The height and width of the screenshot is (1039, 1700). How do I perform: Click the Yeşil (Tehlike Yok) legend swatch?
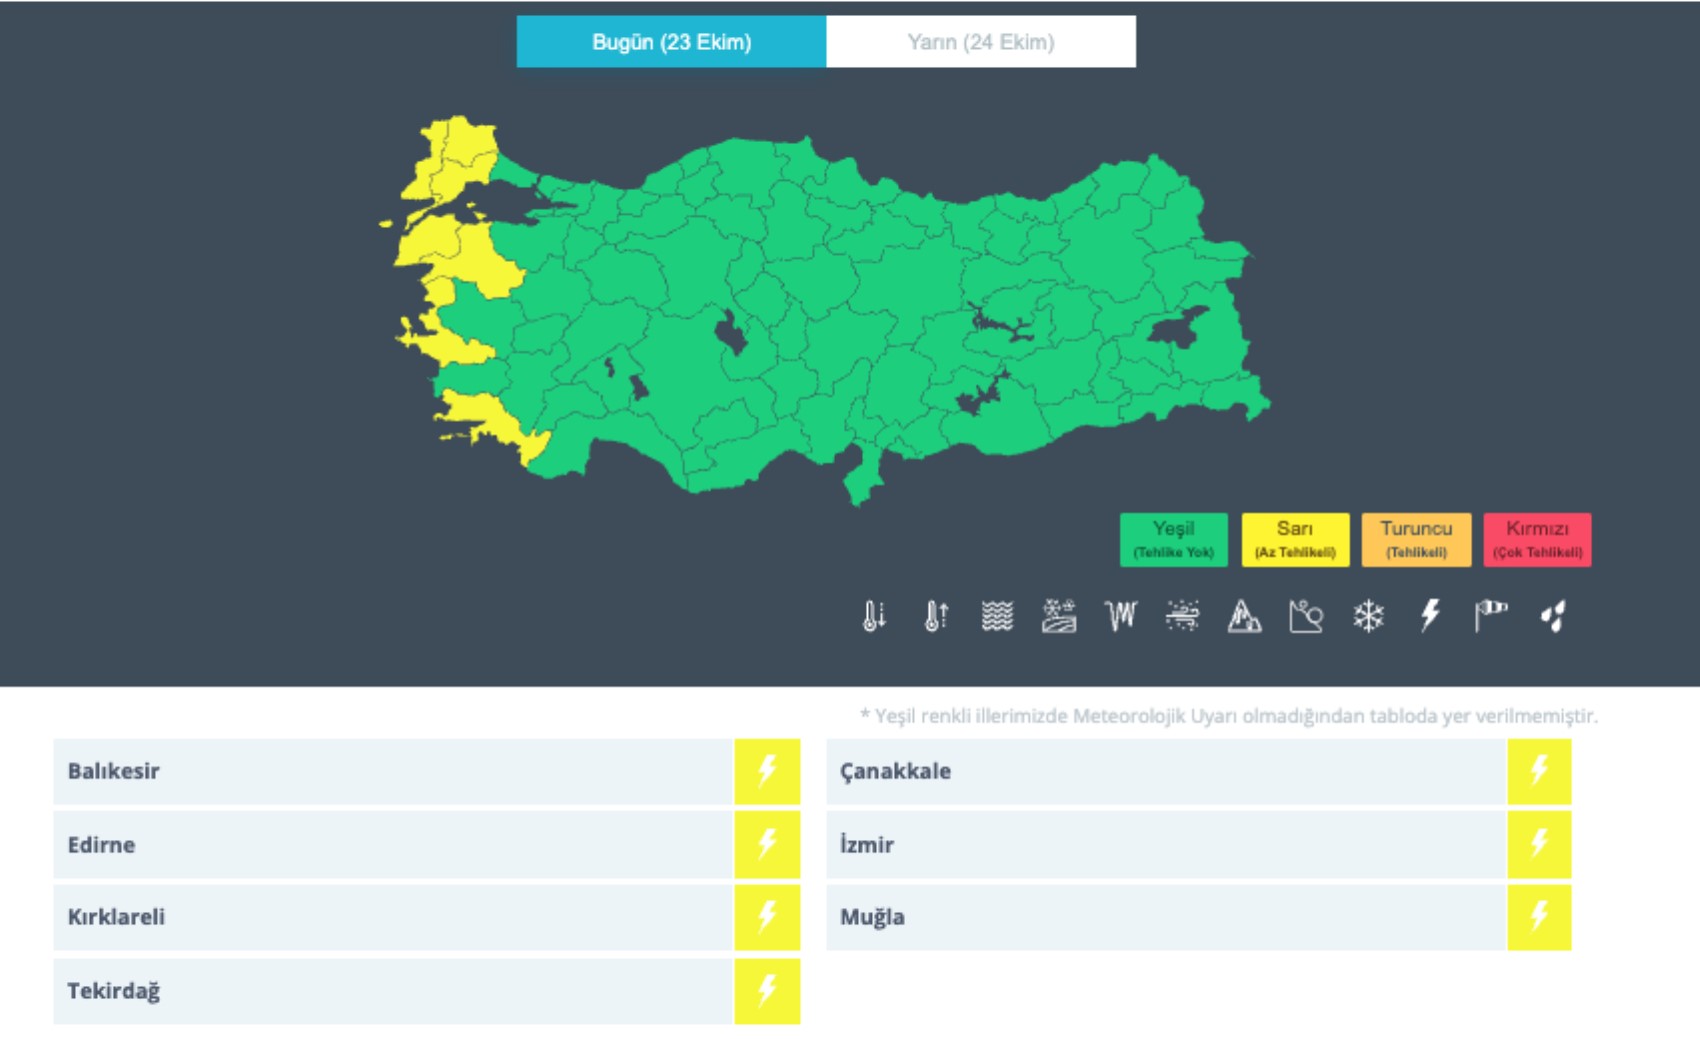tap(1173, 540)
